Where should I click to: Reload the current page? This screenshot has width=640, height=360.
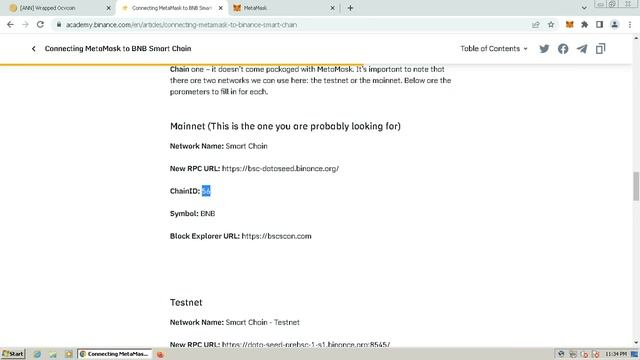[x=40, y=24]
